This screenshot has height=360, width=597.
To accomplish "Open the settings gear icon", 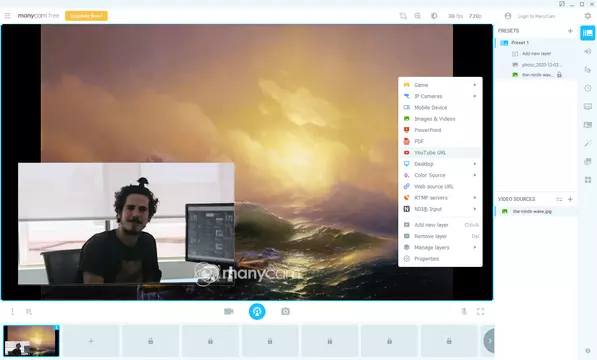I will point(587,16).
